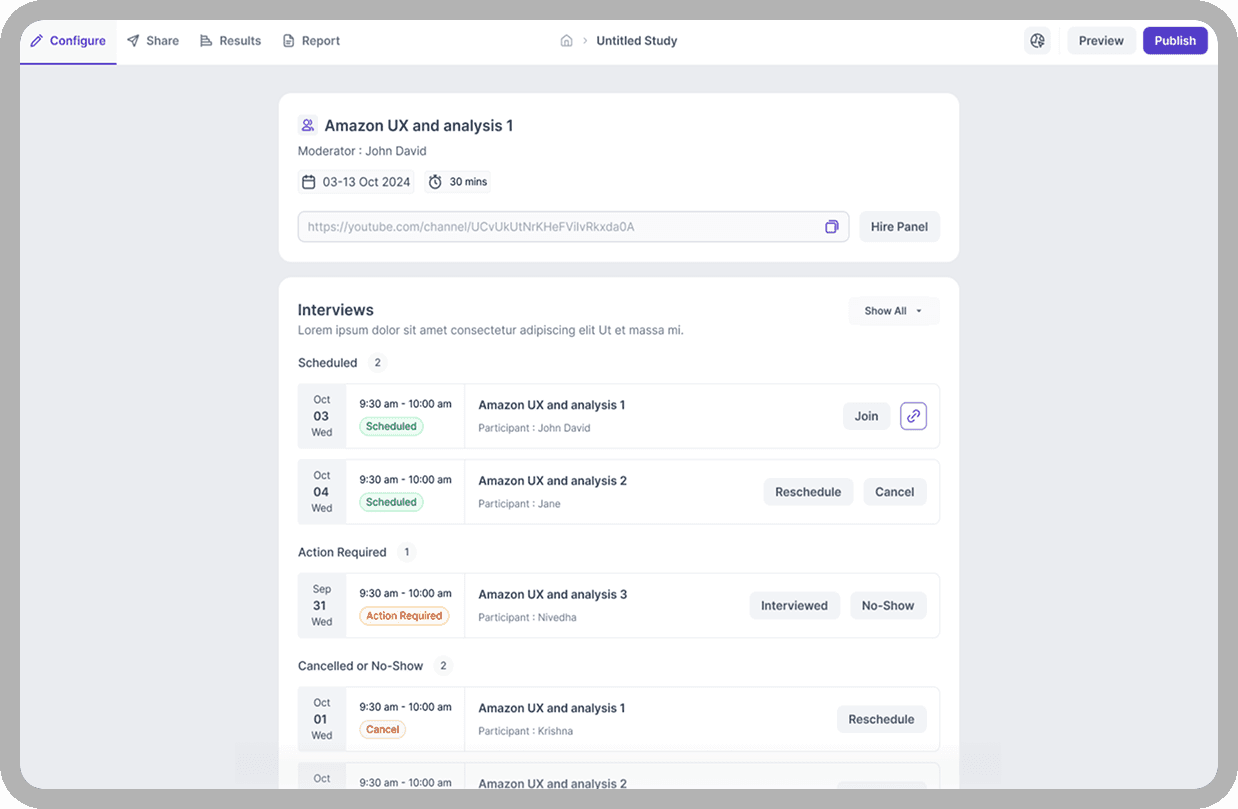
Task: Click the paper plane icon on Share tab
Action: point(133,41)
